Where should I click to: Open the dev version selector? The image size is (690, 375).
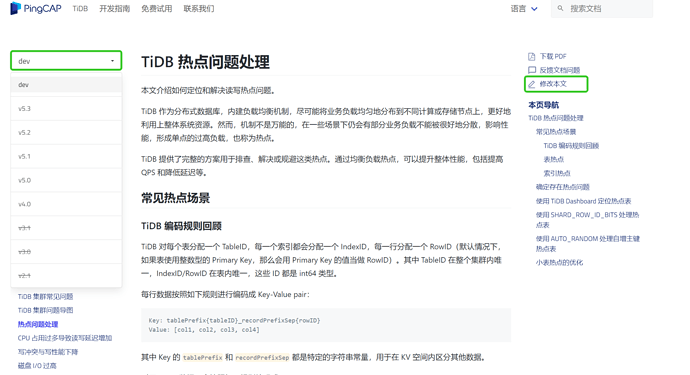click(66, 61)
